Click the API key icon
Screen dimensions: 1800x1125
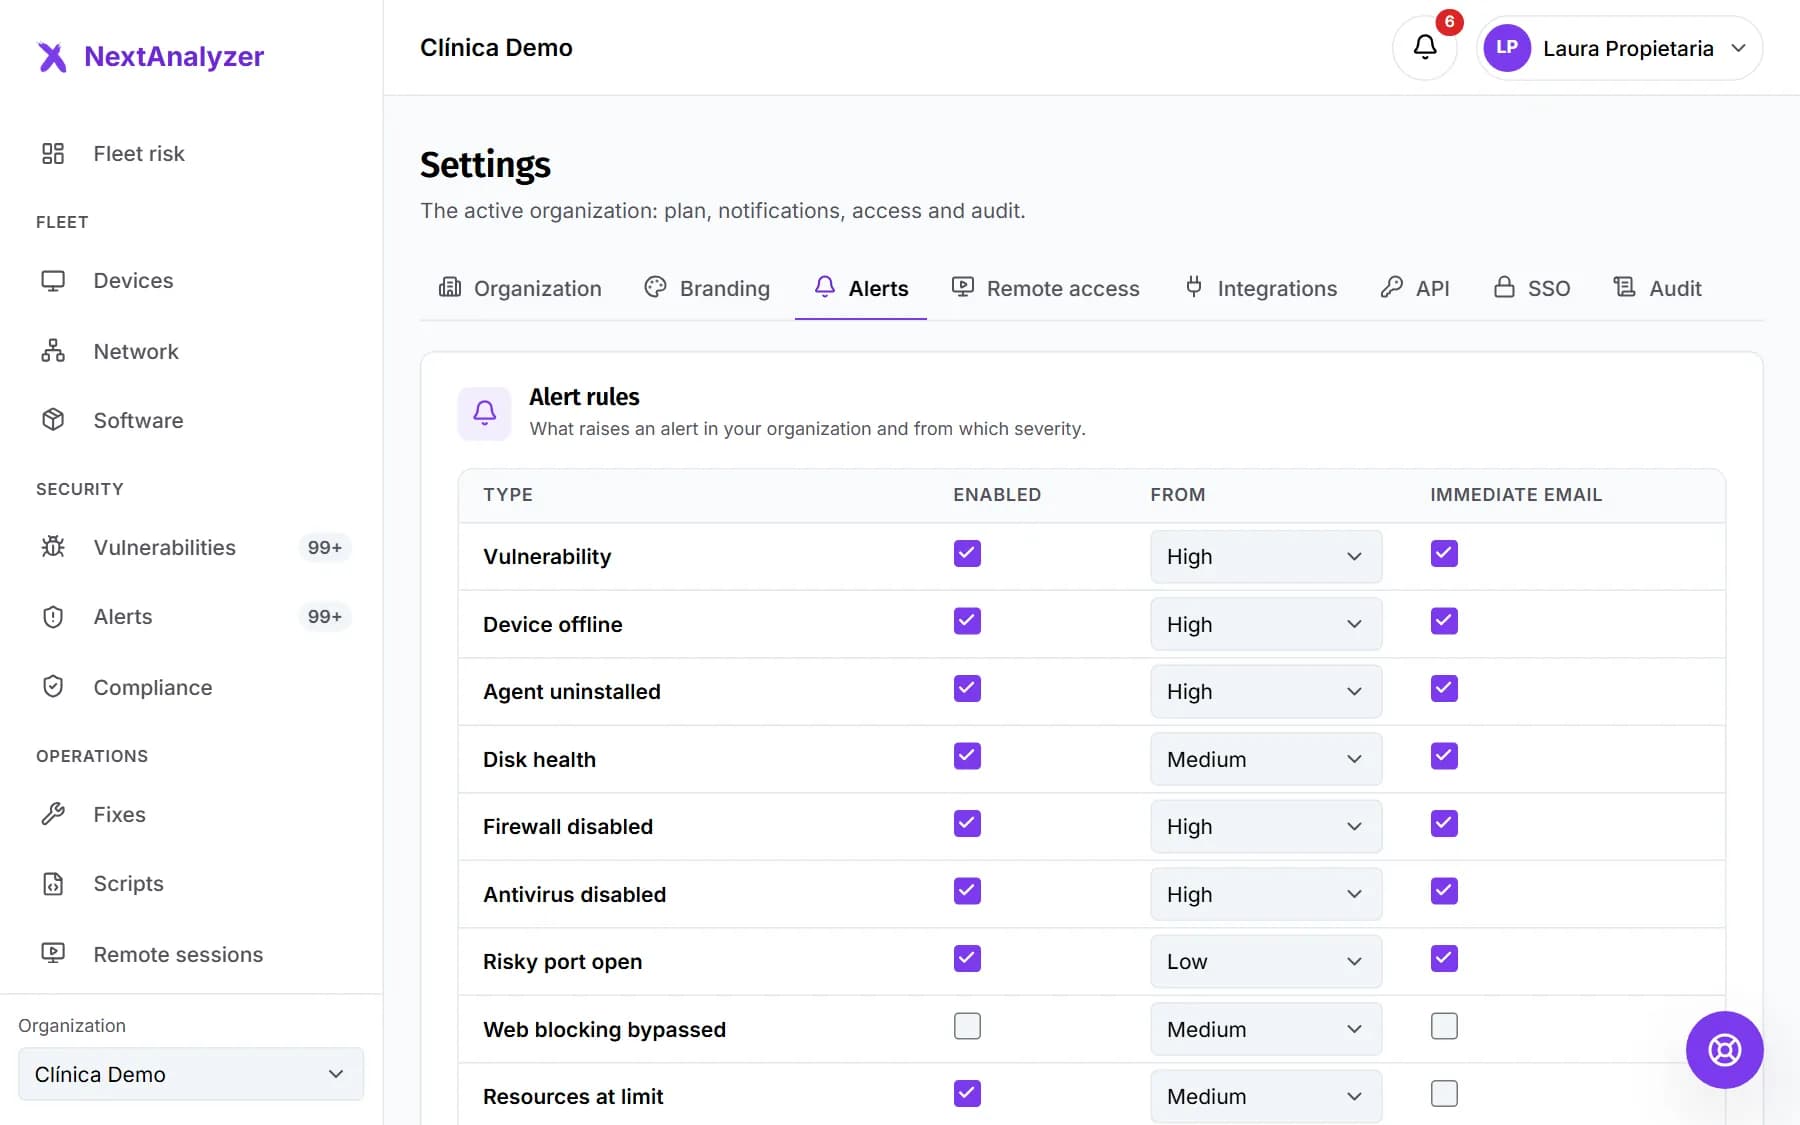1392,288
